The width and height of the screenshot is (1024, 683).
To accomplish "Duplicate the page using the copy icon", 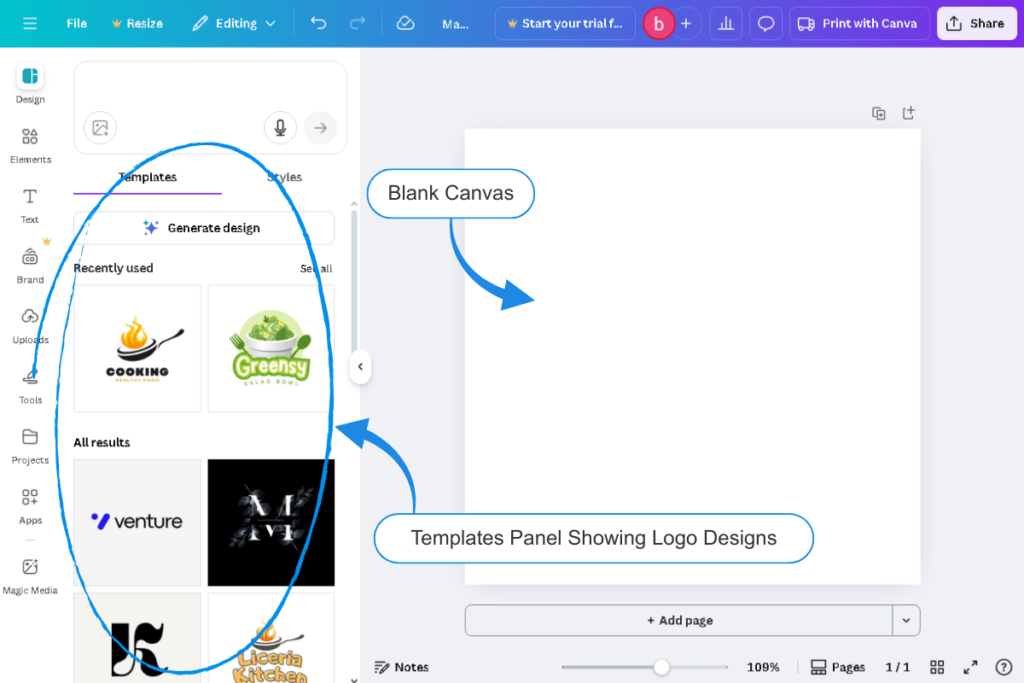I will point(878,113).
